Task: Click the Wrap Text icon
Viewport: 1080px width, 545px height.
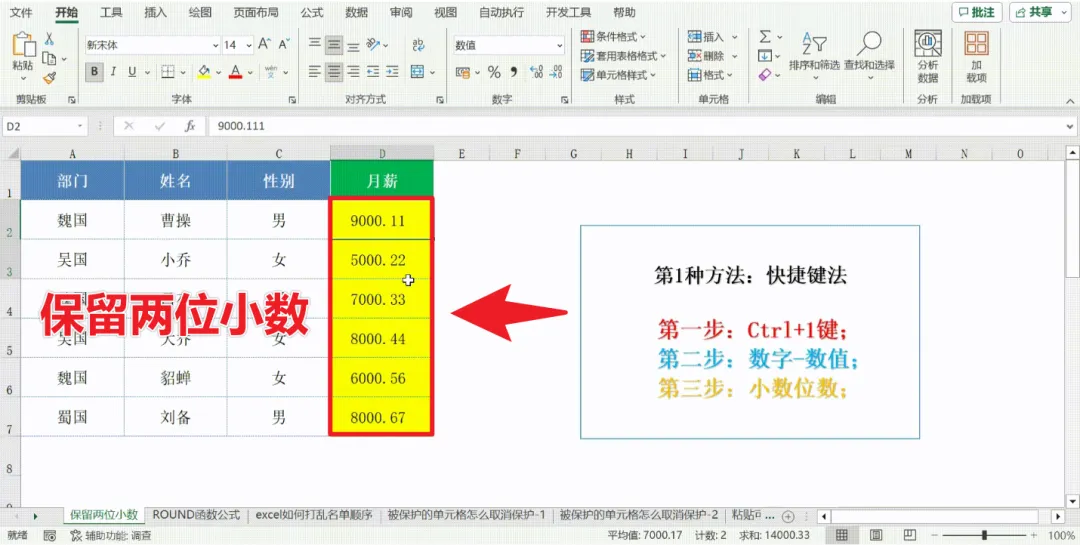Action: (419, 45)
